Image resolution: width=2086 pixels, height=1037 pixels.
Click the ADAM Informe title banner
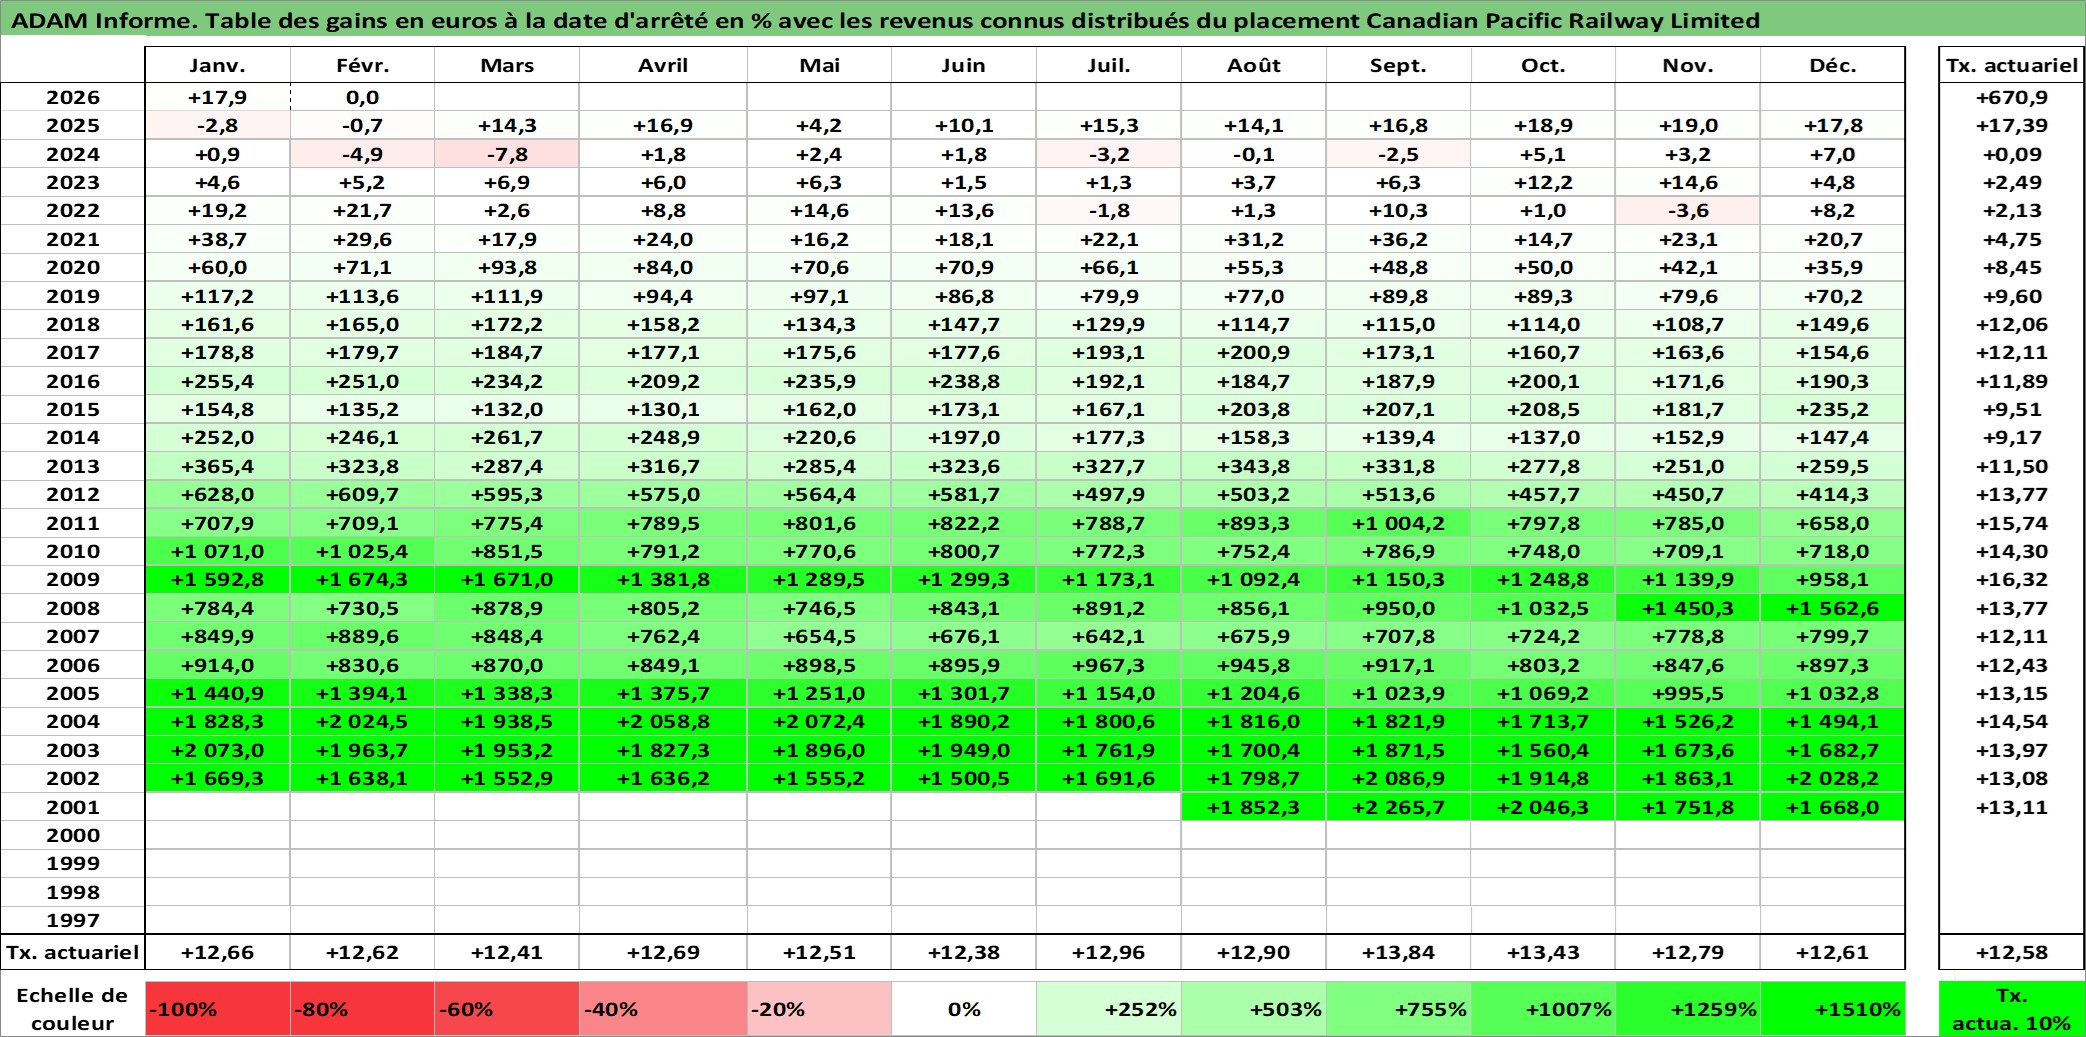[1043, 20]
